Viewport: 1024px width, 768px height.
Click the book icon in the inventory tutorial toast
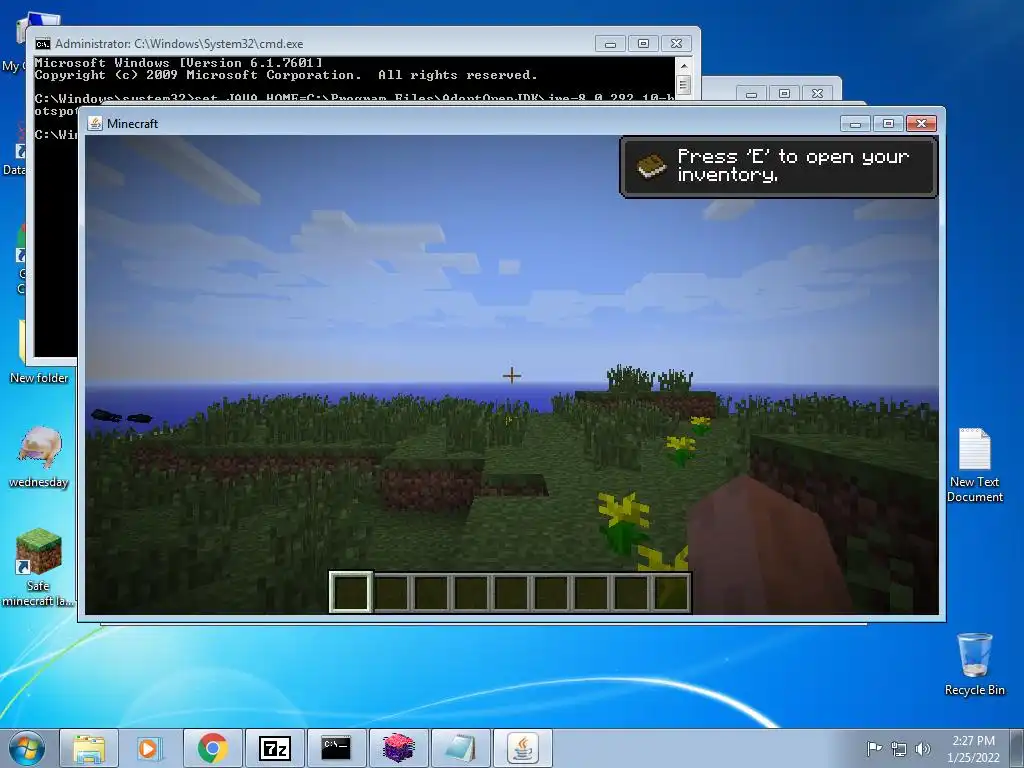[651, 166]
